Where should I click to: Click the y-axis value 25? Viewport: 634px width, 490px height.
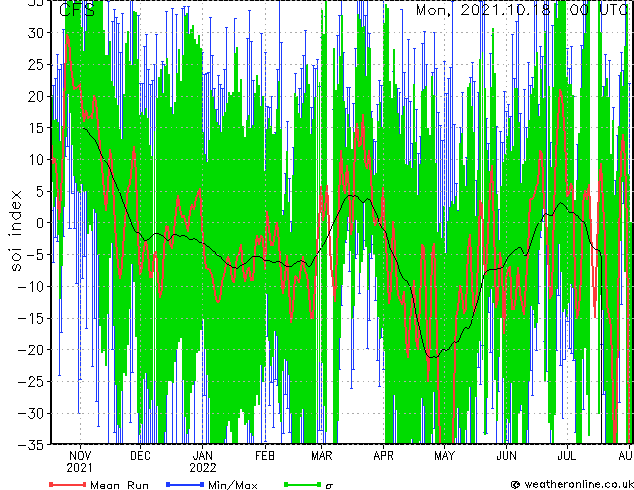tap(36, 65)
